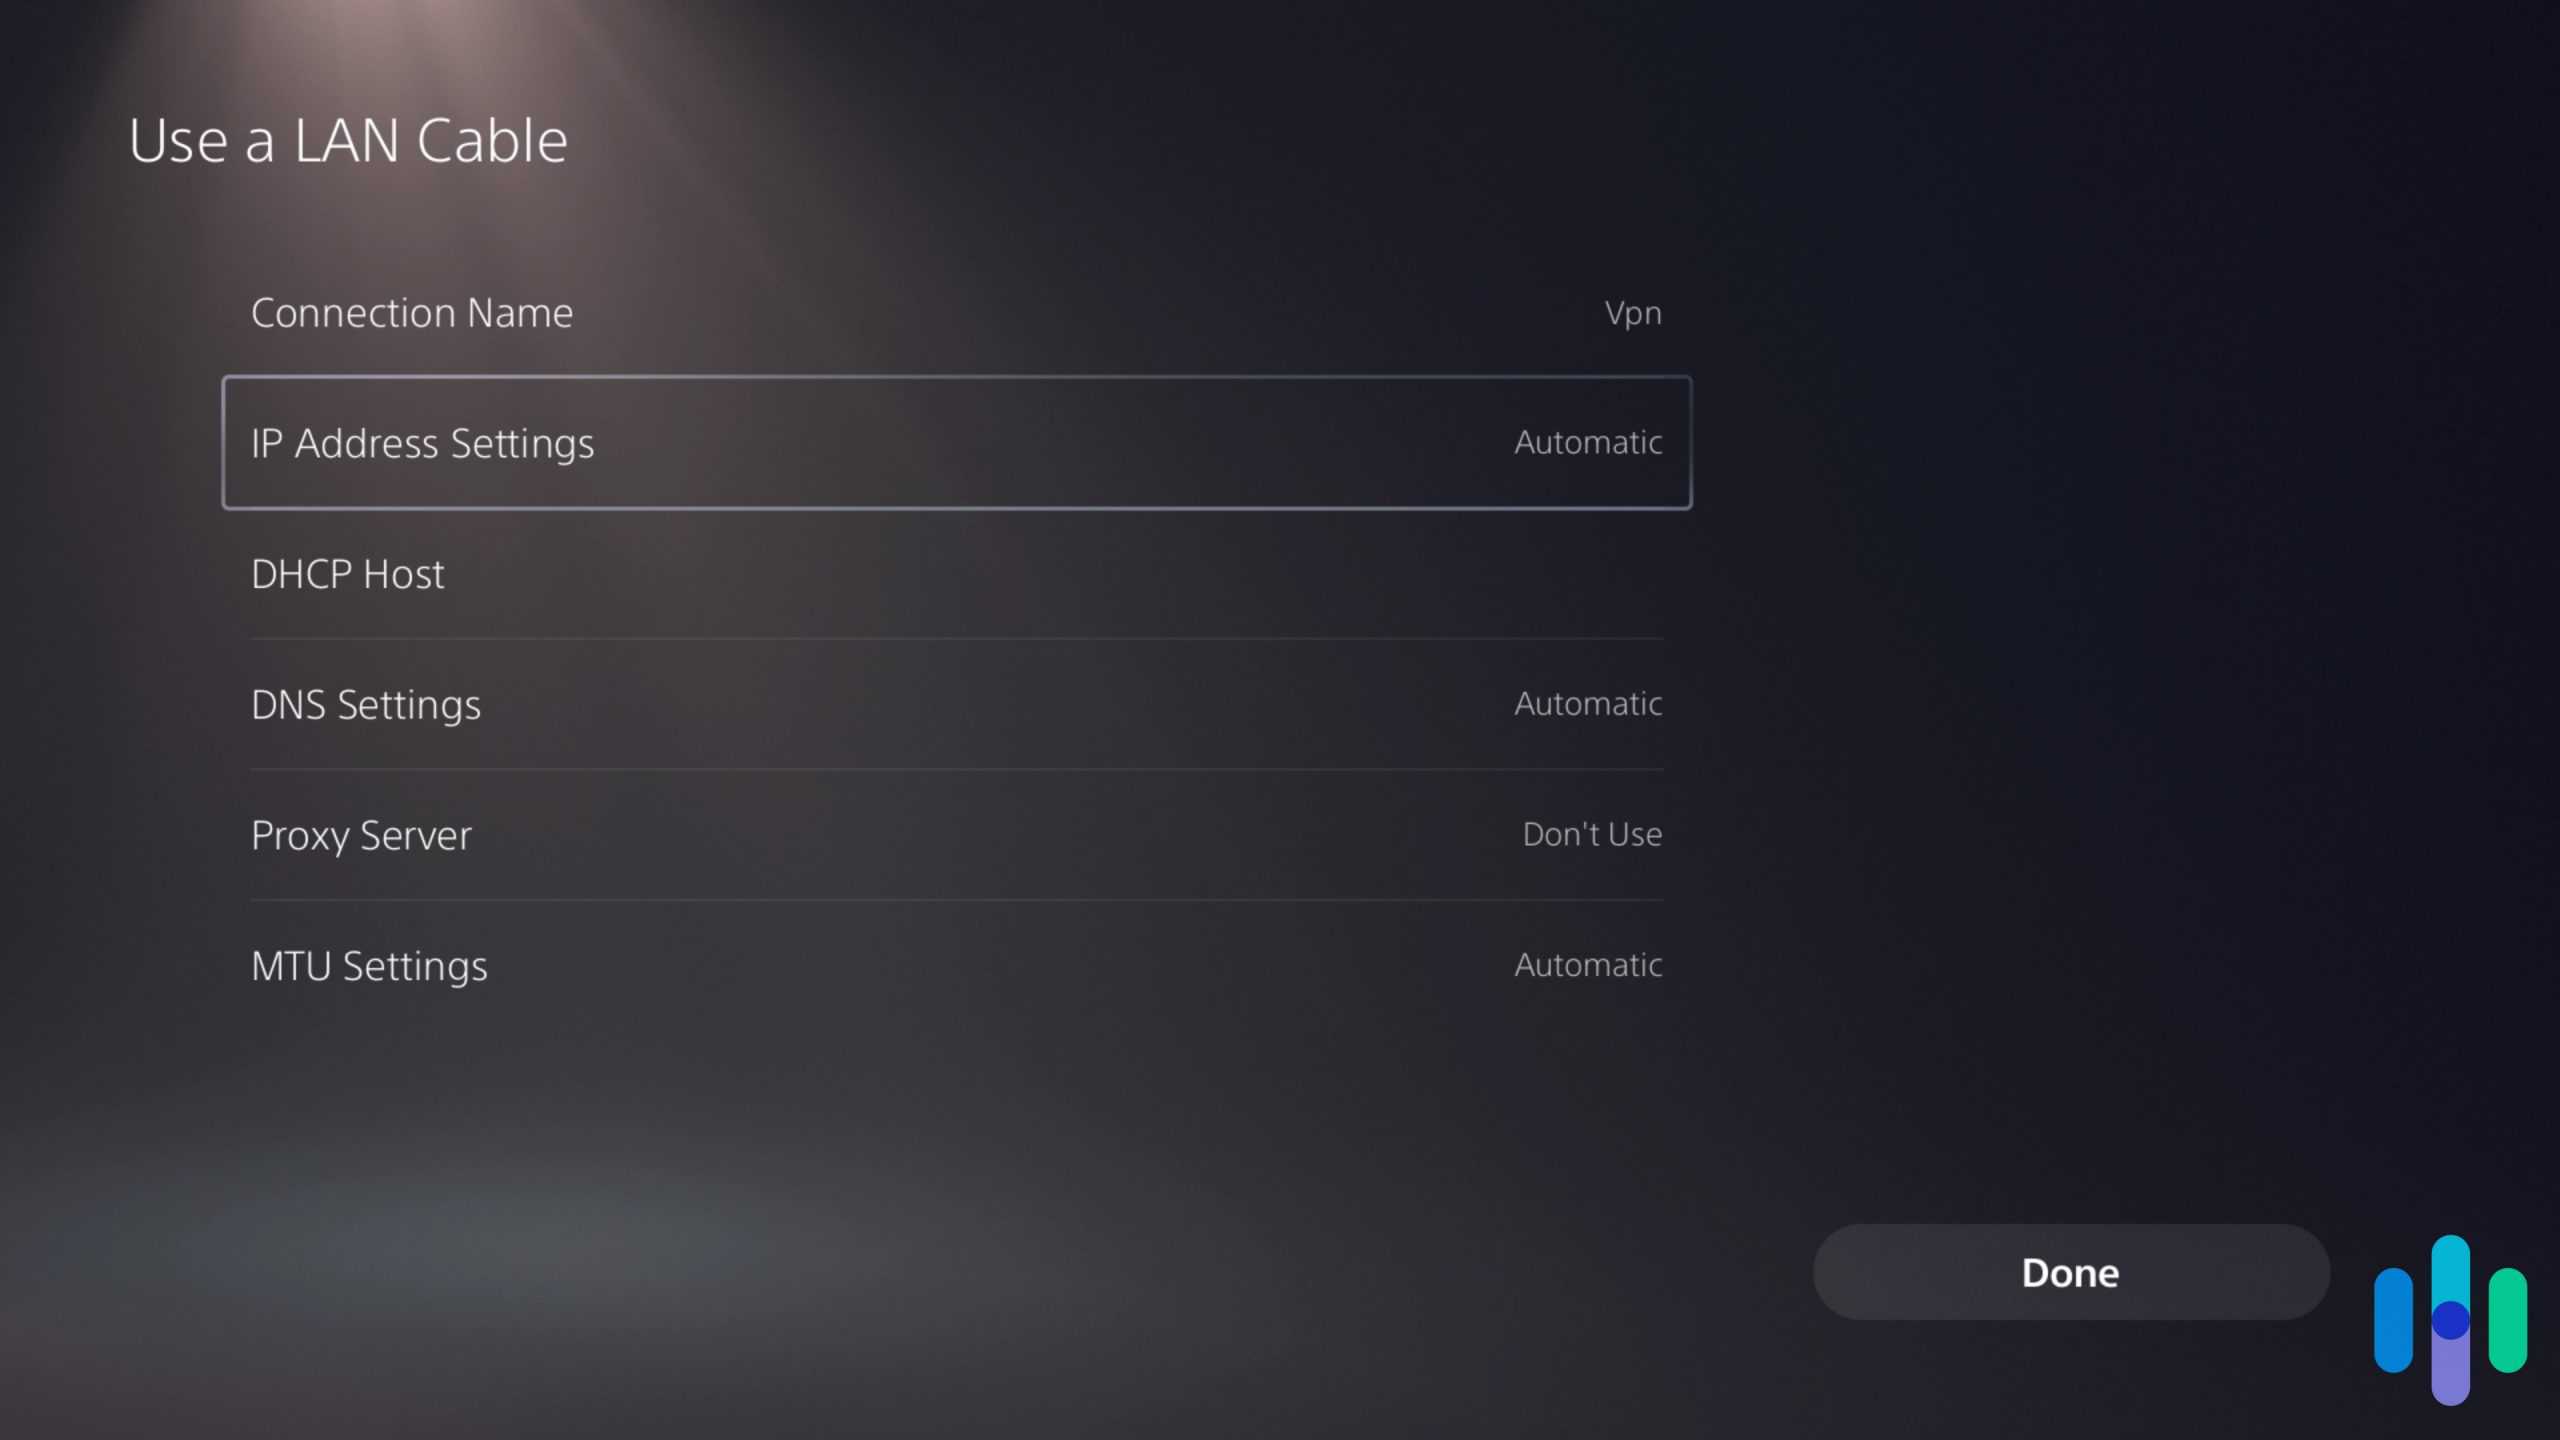Click the Vpn connection name value

pos(1633,314)
